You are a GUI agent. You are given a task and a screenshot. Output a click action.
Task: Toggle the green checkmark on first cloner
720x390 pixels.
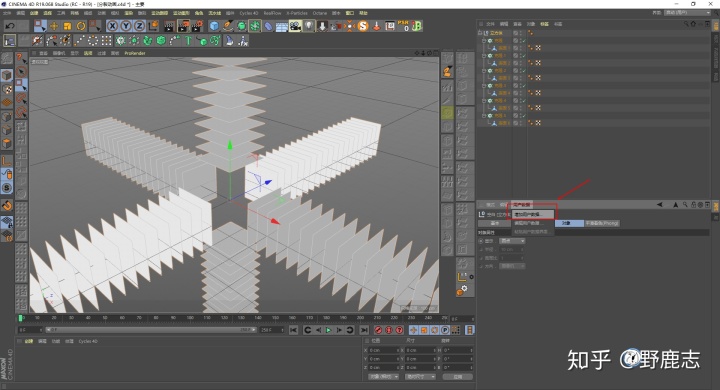[x=523, y=41]
